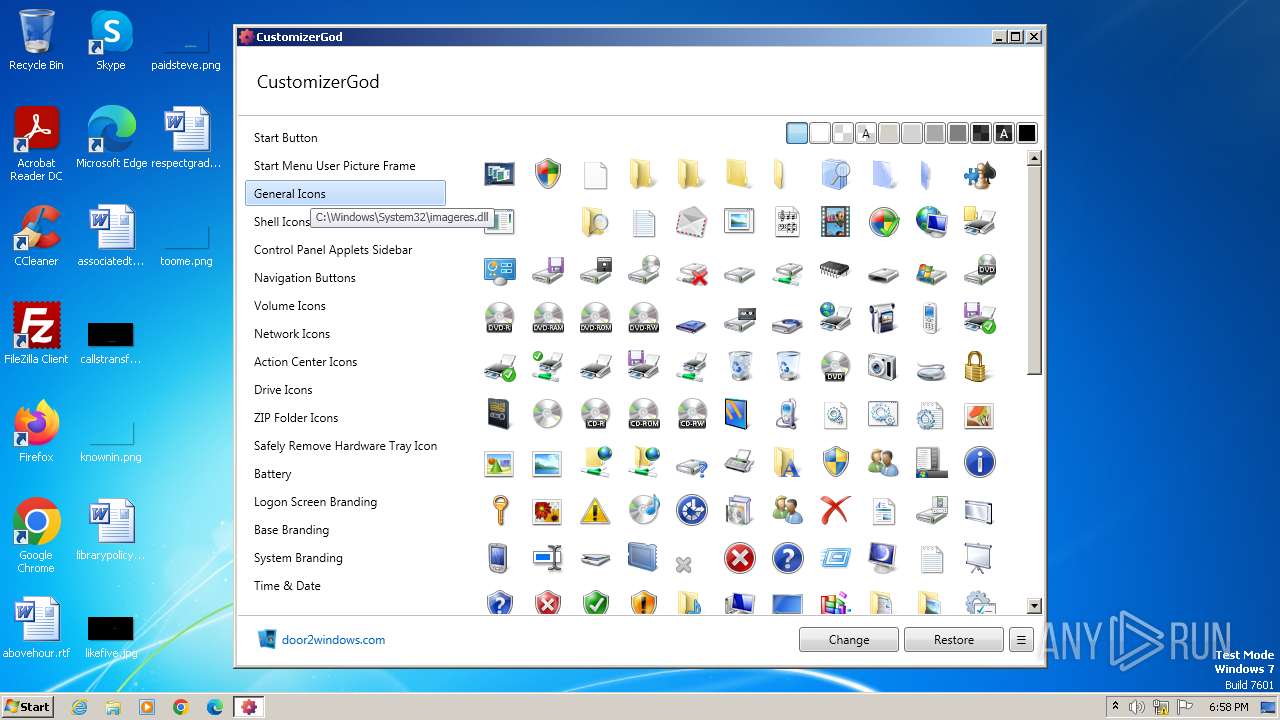1280x720 pixels.
Task: Open the System Branding category
Action: click(298, 558)
